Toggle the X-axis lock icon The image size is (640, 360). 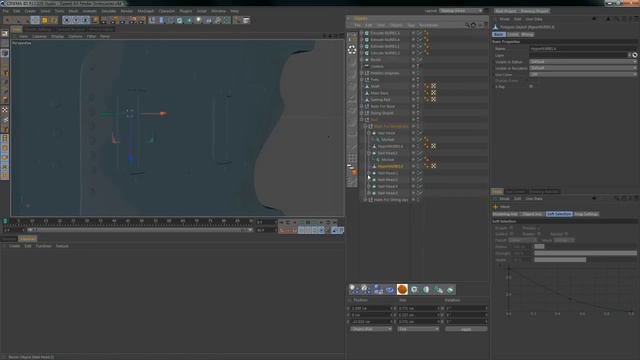point(67,20)
